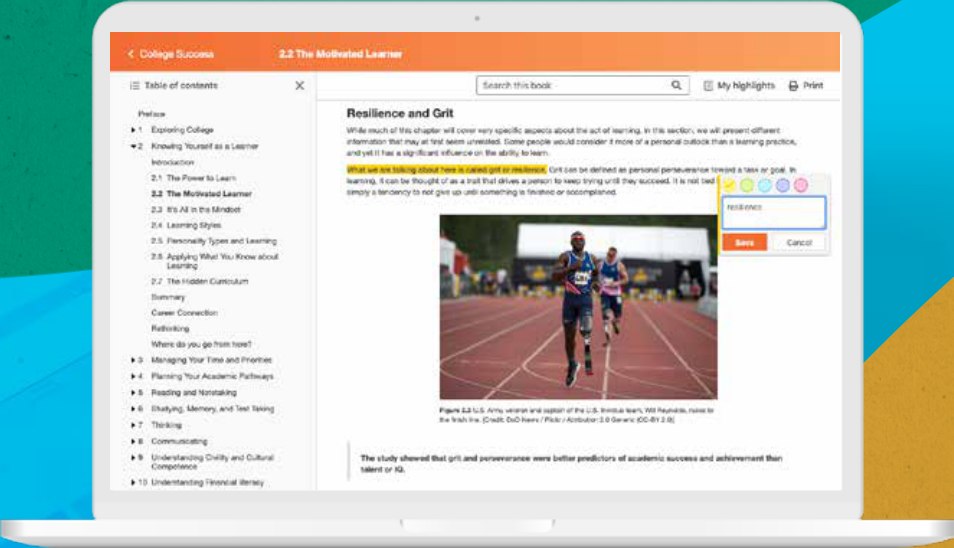954x548 pixels.
Task: Click the Resilience and Grit heading
Action: coord(400,113)
